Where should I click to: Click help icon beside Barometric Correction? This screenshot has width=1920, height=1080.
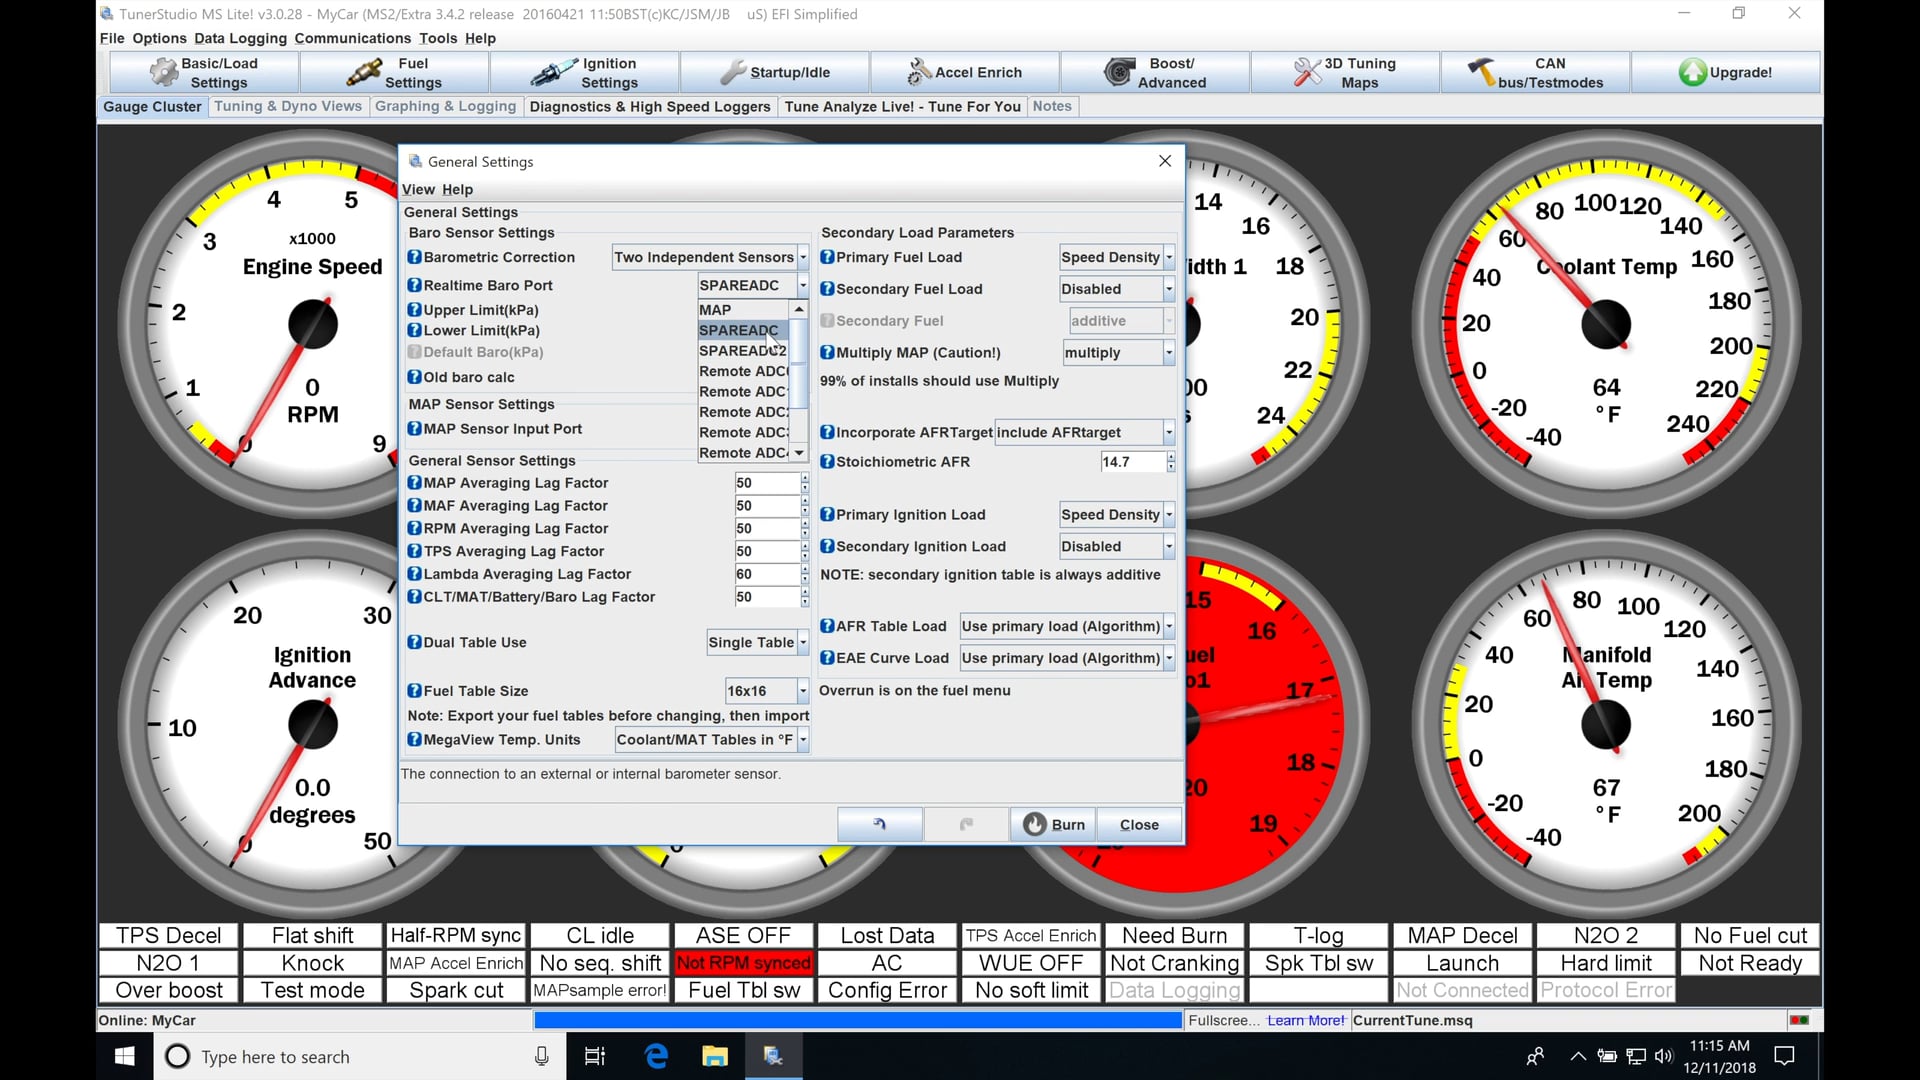coord(414,257)
